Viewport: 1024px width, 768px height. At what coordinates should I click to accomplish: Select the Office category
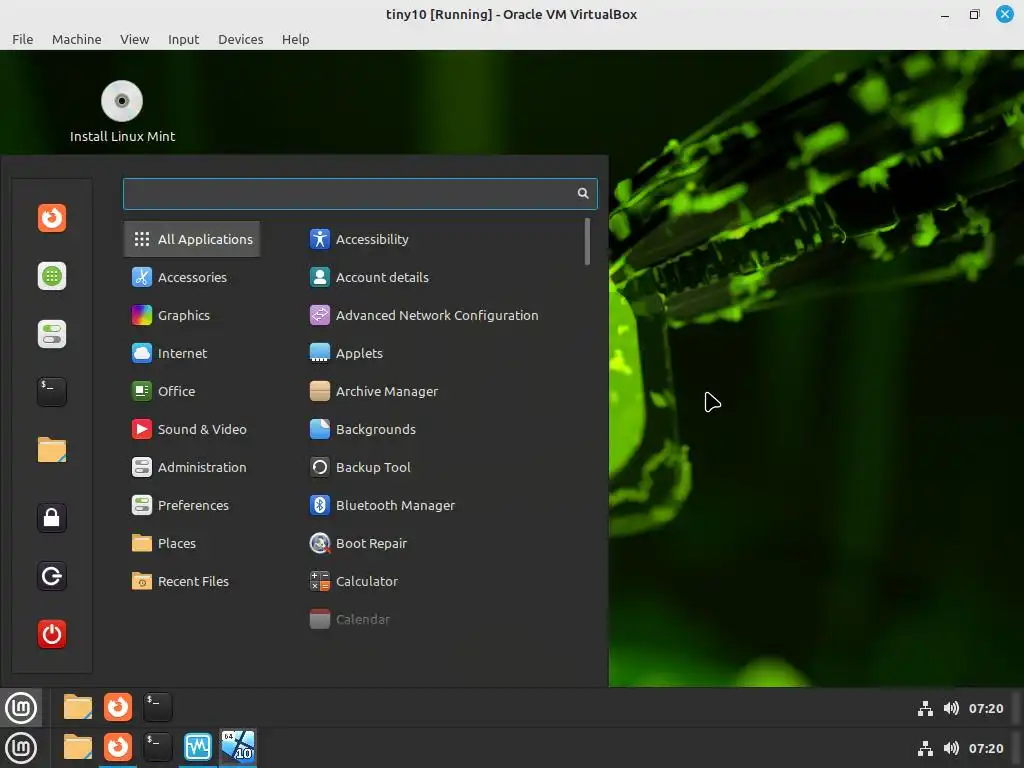tap(192, 391)
